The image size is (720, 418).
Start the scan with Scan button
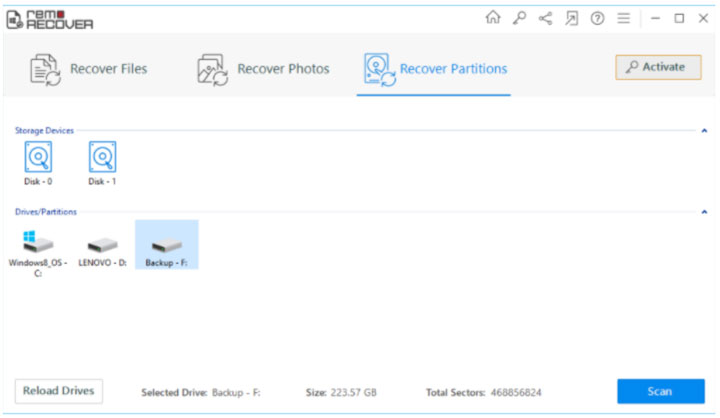[x=660, y=391]
